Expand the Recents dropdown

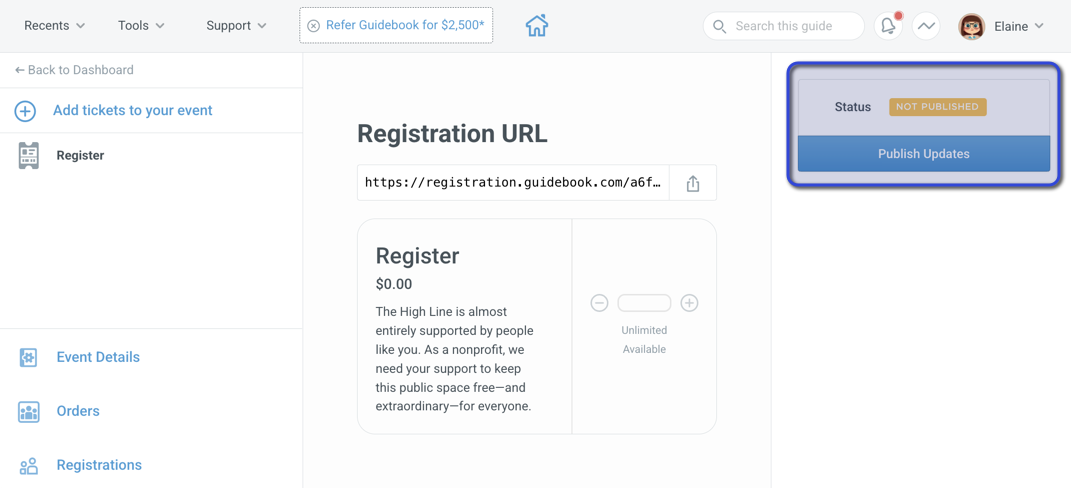point(55,26)
